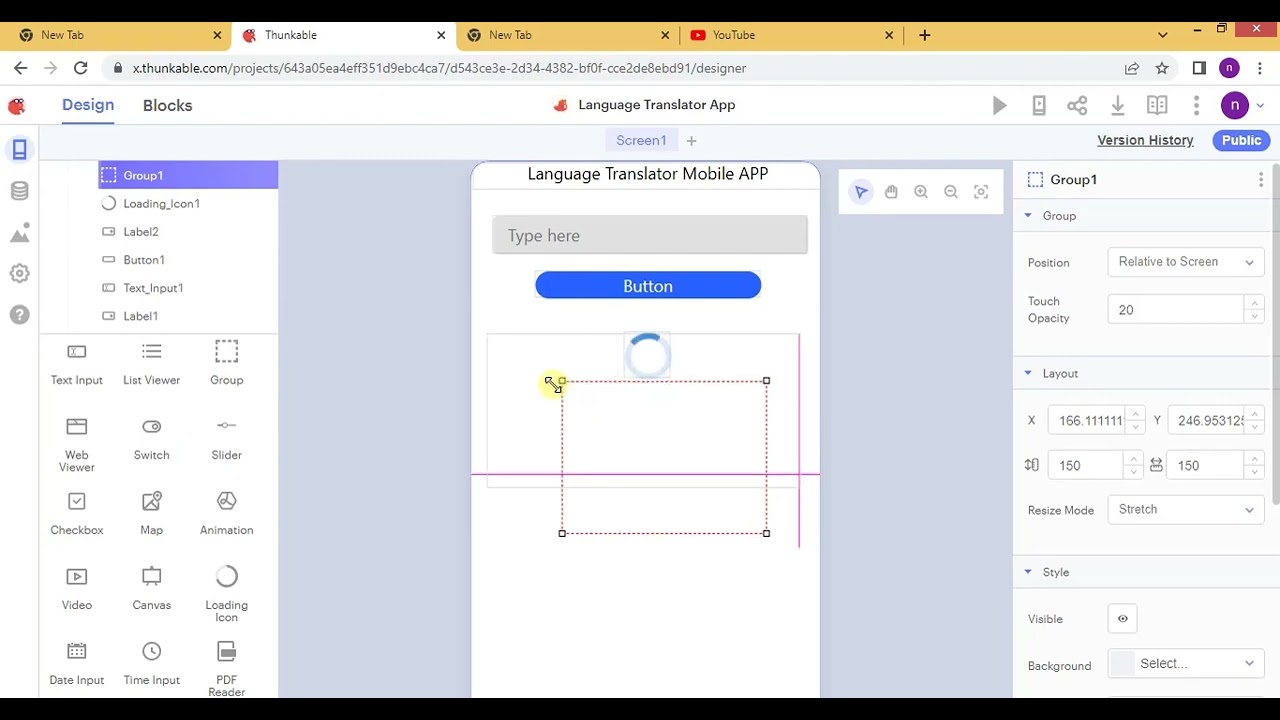Click the zoom in magnifier
This screenshot has height=720, width=1280.
tap(921, 192)
